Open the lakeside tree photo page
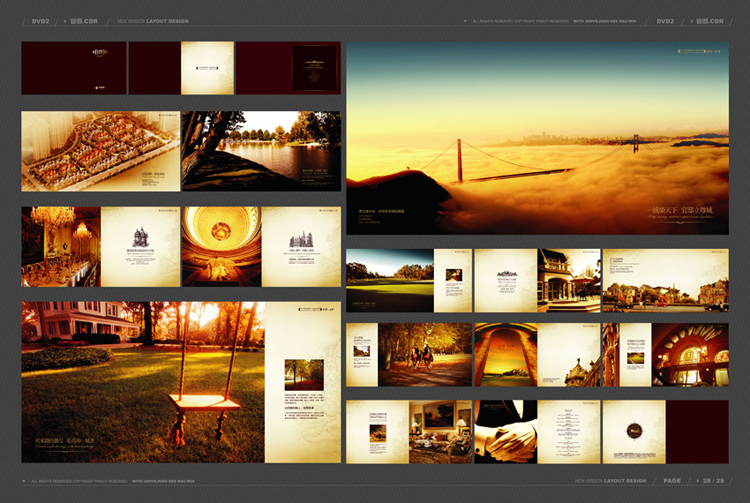750x503 pixels. coord(261,151)
